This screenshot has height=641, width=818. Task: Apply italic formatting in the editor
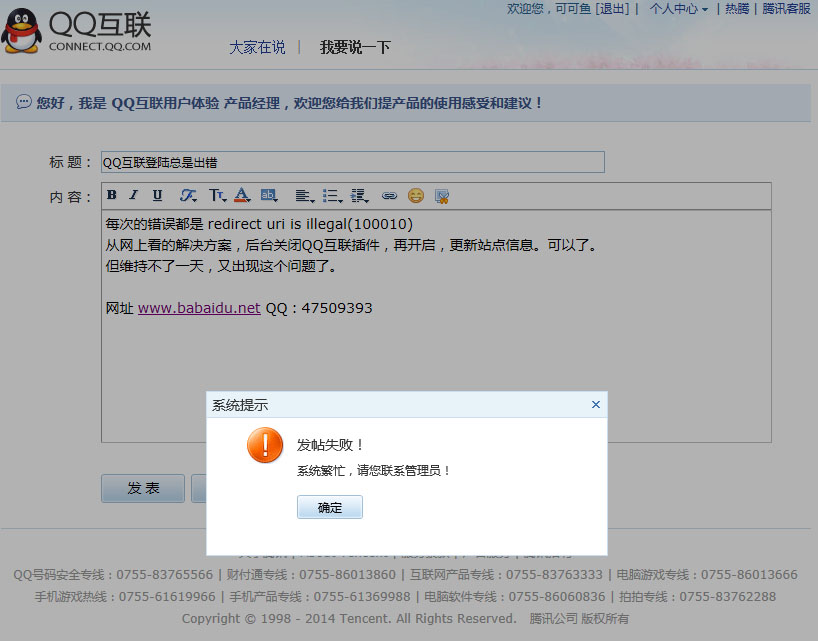click(x=134, y=195)
